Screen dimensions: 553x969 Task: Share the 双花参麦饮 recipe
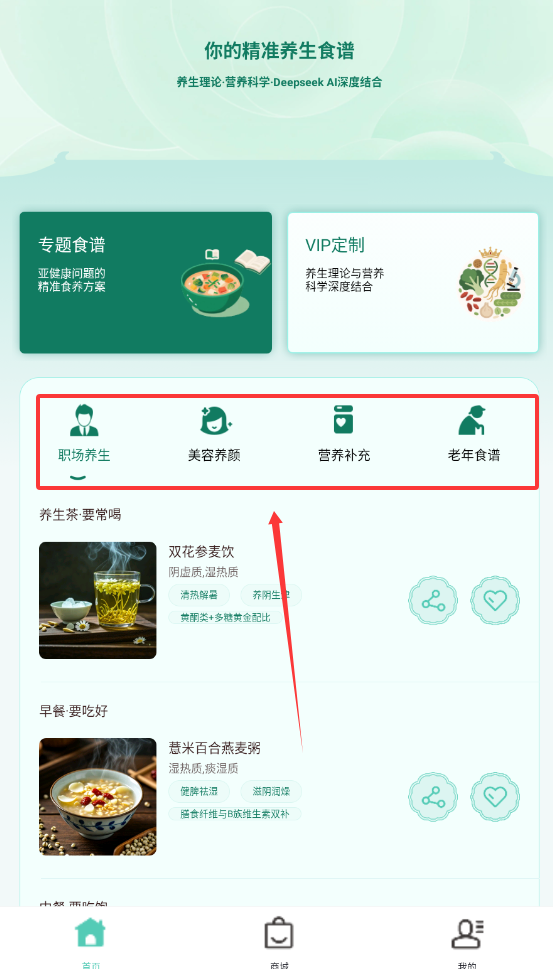(x=433, y=601)
